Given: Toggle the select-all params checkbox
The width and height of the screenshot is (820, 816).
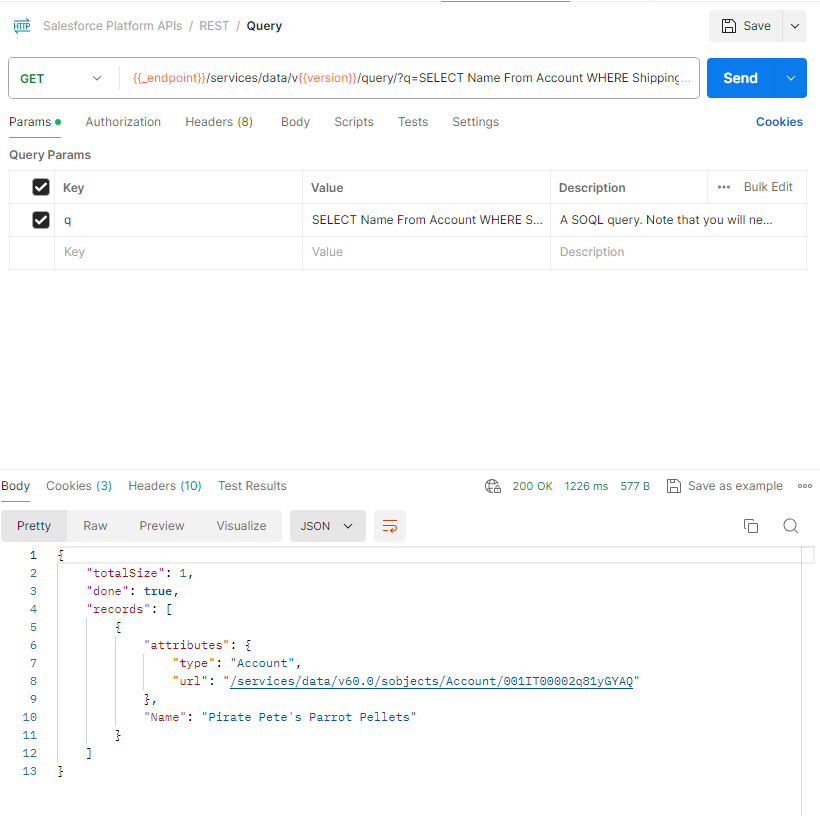Looking at the screenshot, I should pyautogui.click(x=41, y=187).
